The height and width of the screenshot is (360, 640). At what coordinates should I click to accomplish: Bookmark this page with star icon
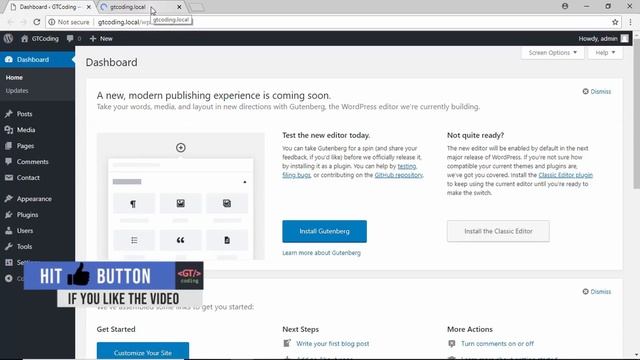(615, 22)
